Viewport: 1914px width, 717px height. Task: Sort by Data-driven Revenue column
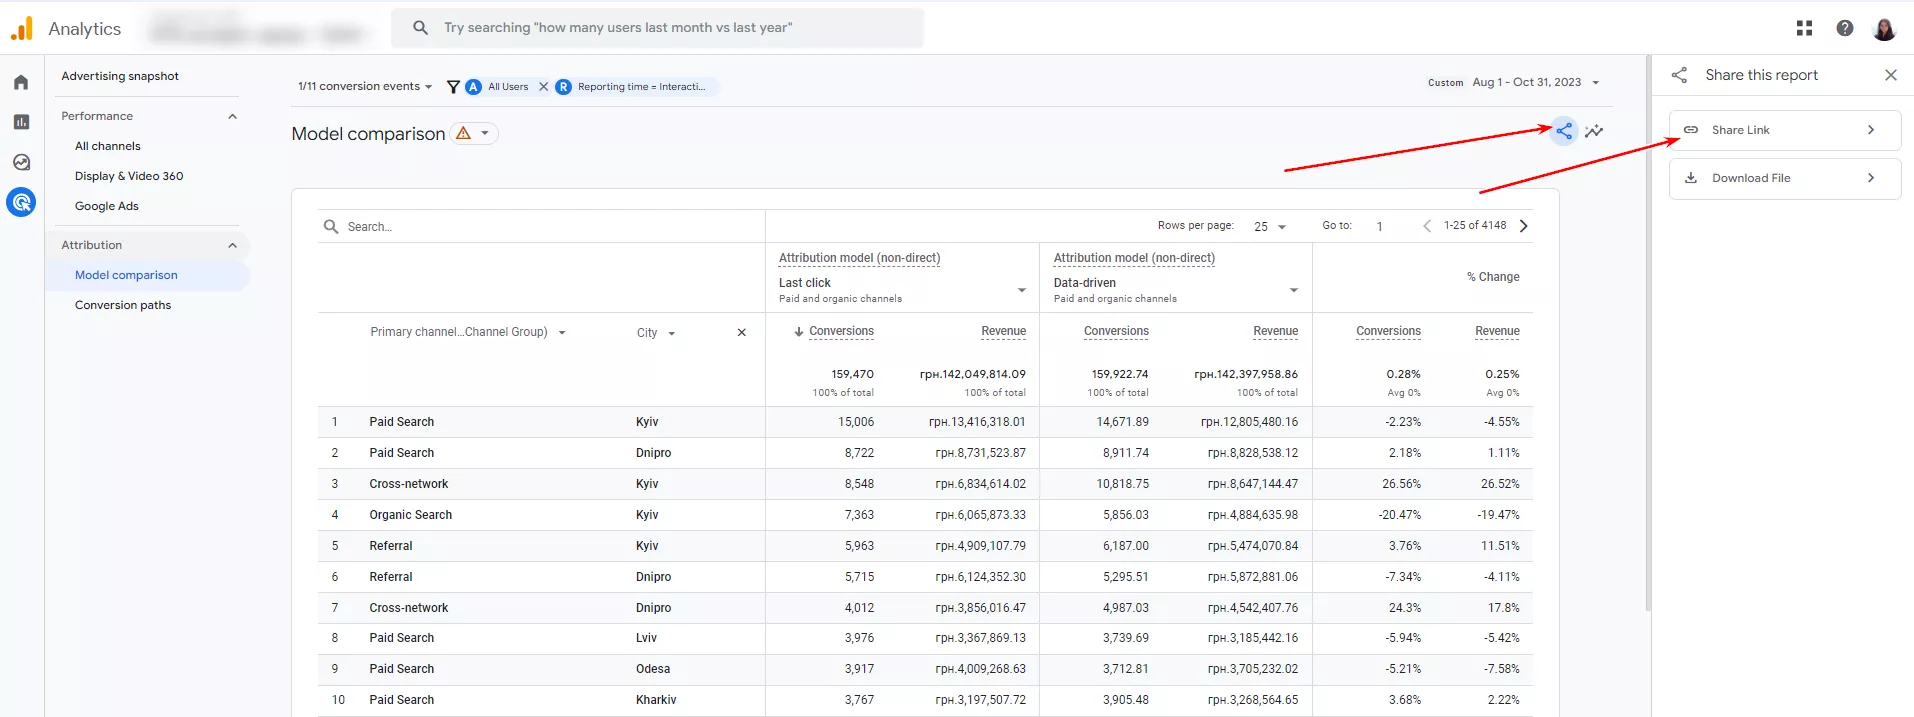pos(1275,331)
